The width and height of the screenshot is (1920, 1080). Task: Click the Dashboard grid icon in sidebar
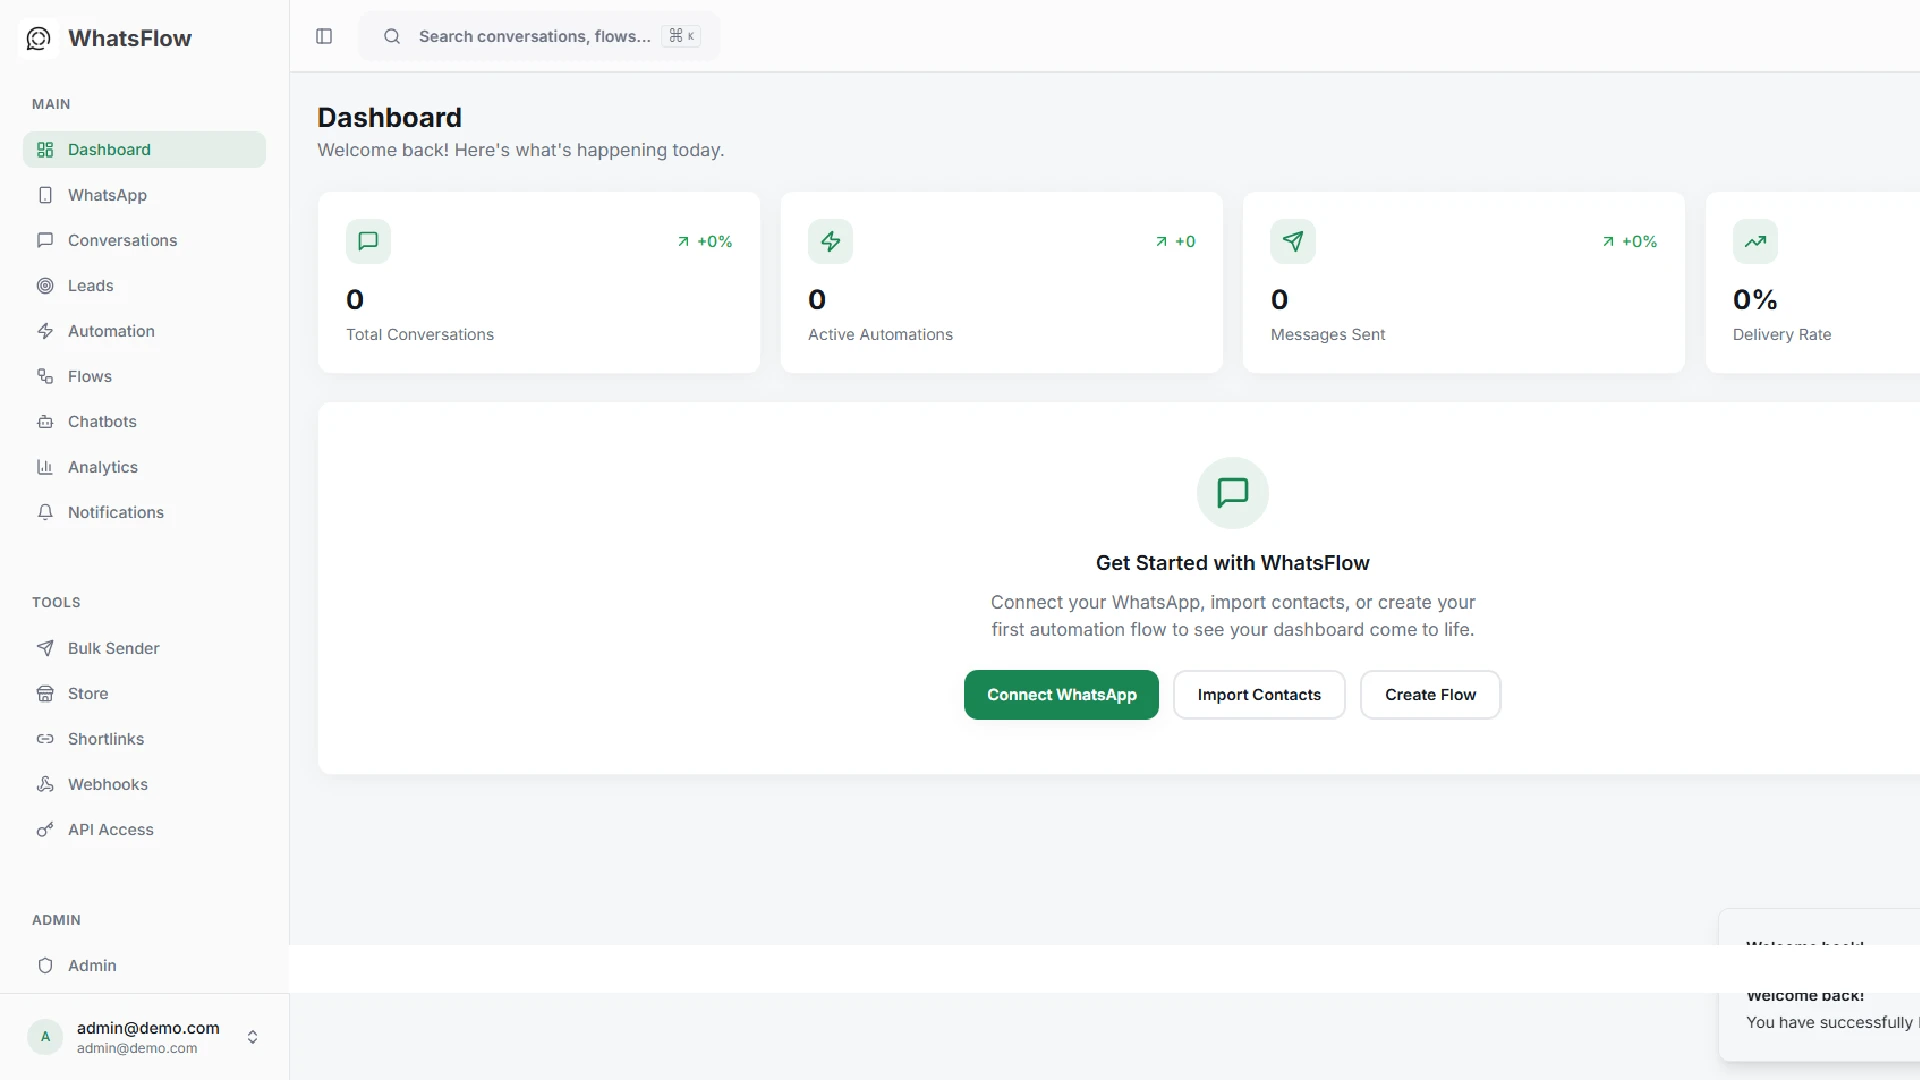pos(45,150)
